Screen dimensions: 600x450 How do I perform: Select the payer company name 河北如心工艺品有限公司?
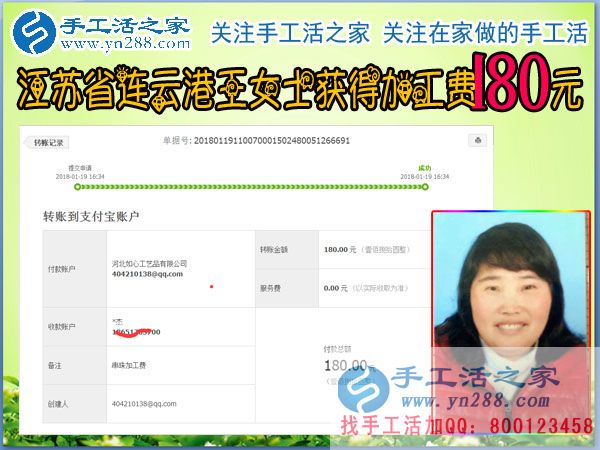(x=149, y=264)
